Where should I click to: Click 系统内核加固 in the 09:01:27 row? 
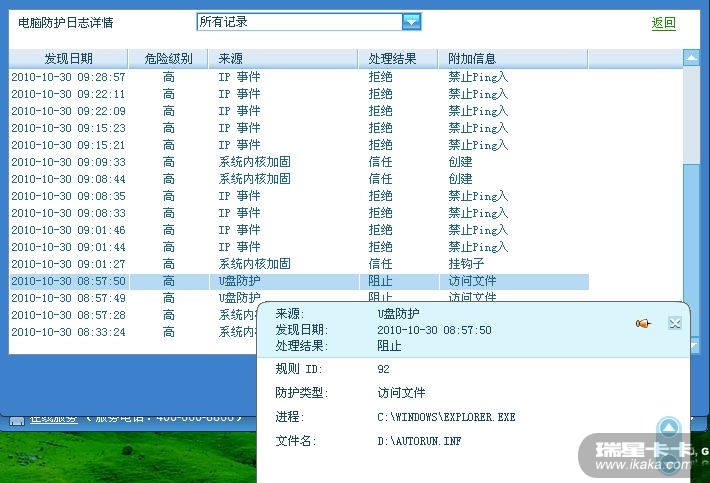(x=254, y=264)
